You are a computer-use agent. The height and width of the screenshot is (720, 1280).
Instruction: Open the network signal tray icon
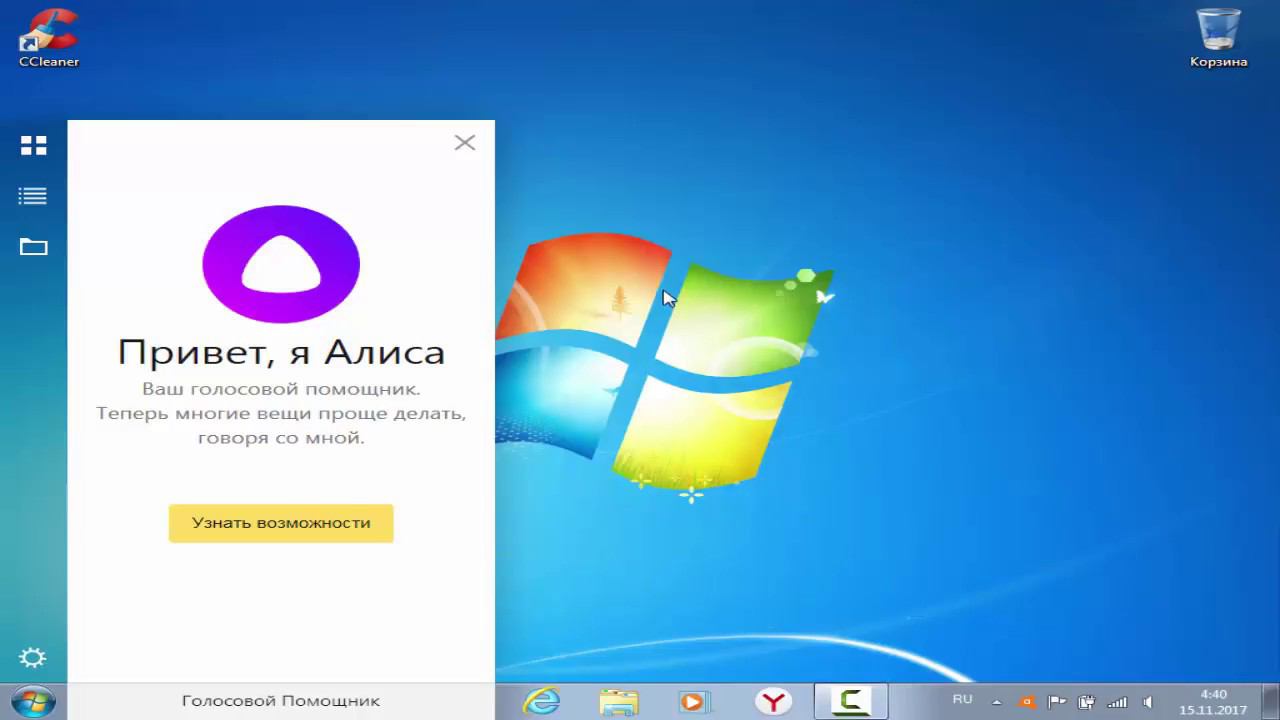point(1118,702)
